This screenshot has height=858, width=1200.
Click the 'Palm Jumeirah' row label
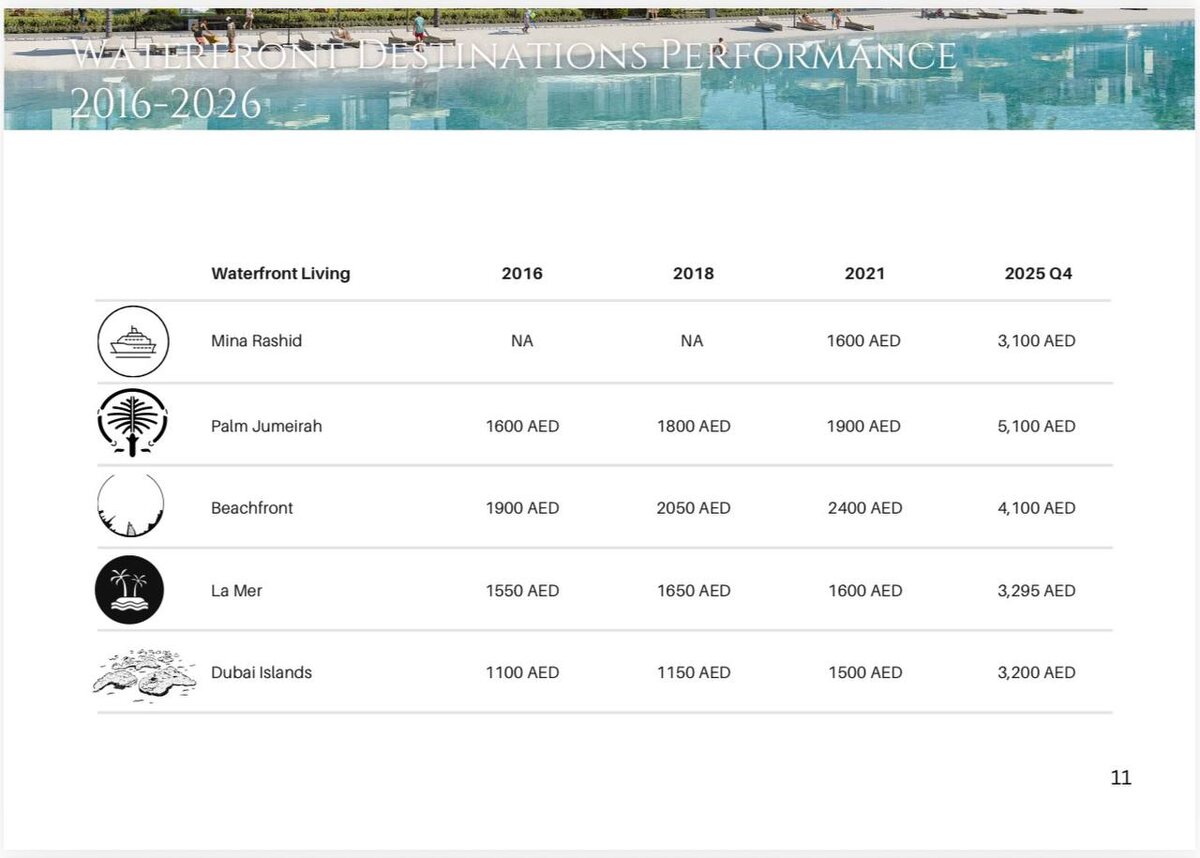pyautogui.click(x=266, y=426)
